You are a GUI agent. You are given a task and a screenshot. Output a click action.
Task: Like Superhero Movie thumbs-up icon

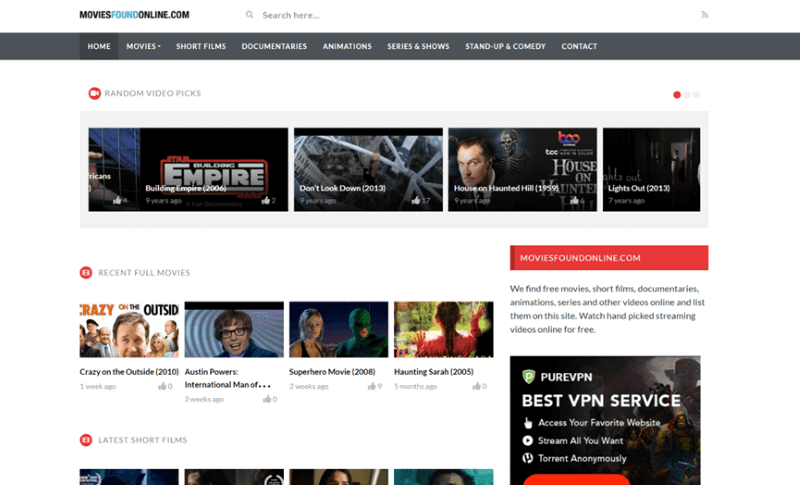(x=371, y=386)
